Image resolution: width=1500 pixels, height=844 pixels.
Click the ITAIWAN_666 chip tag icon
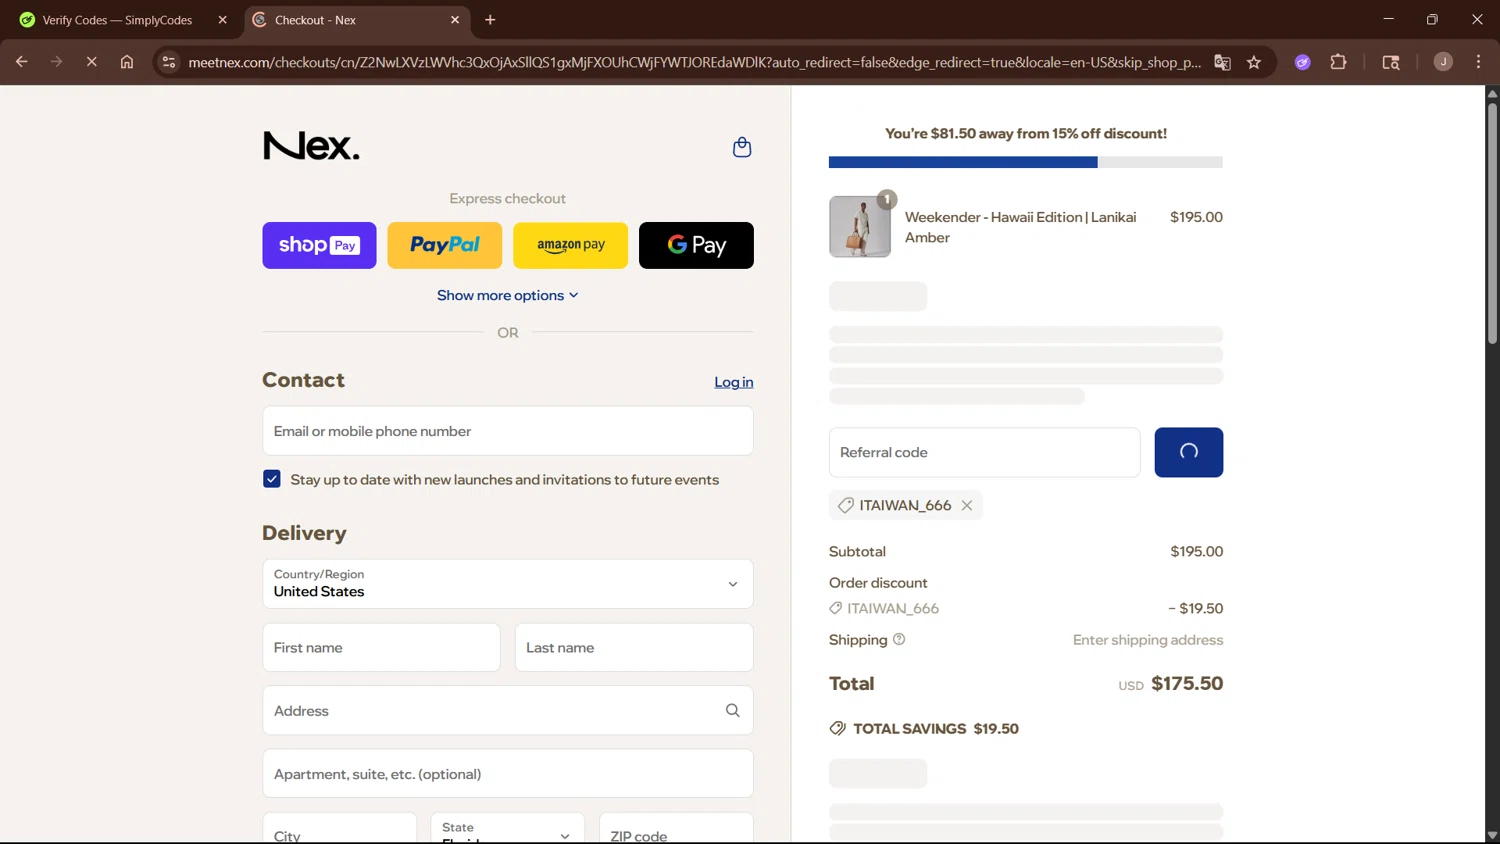[x=846, y=506]
